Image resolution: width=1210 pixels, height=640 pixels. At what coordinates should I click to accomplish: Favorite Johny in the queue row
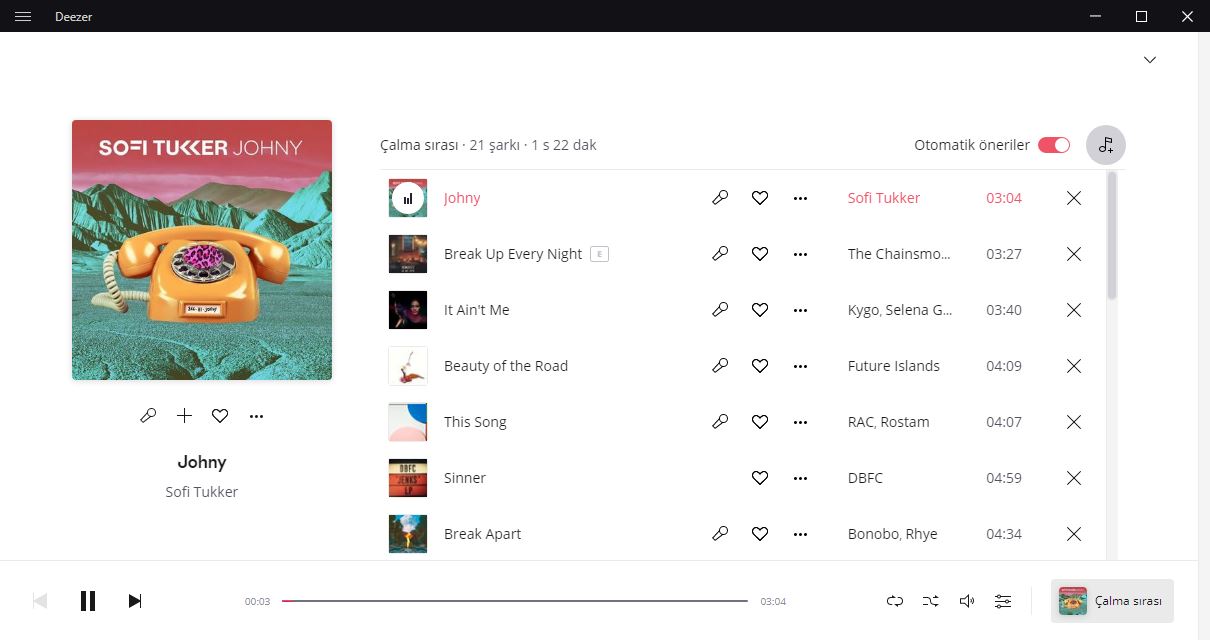[760, 198]
